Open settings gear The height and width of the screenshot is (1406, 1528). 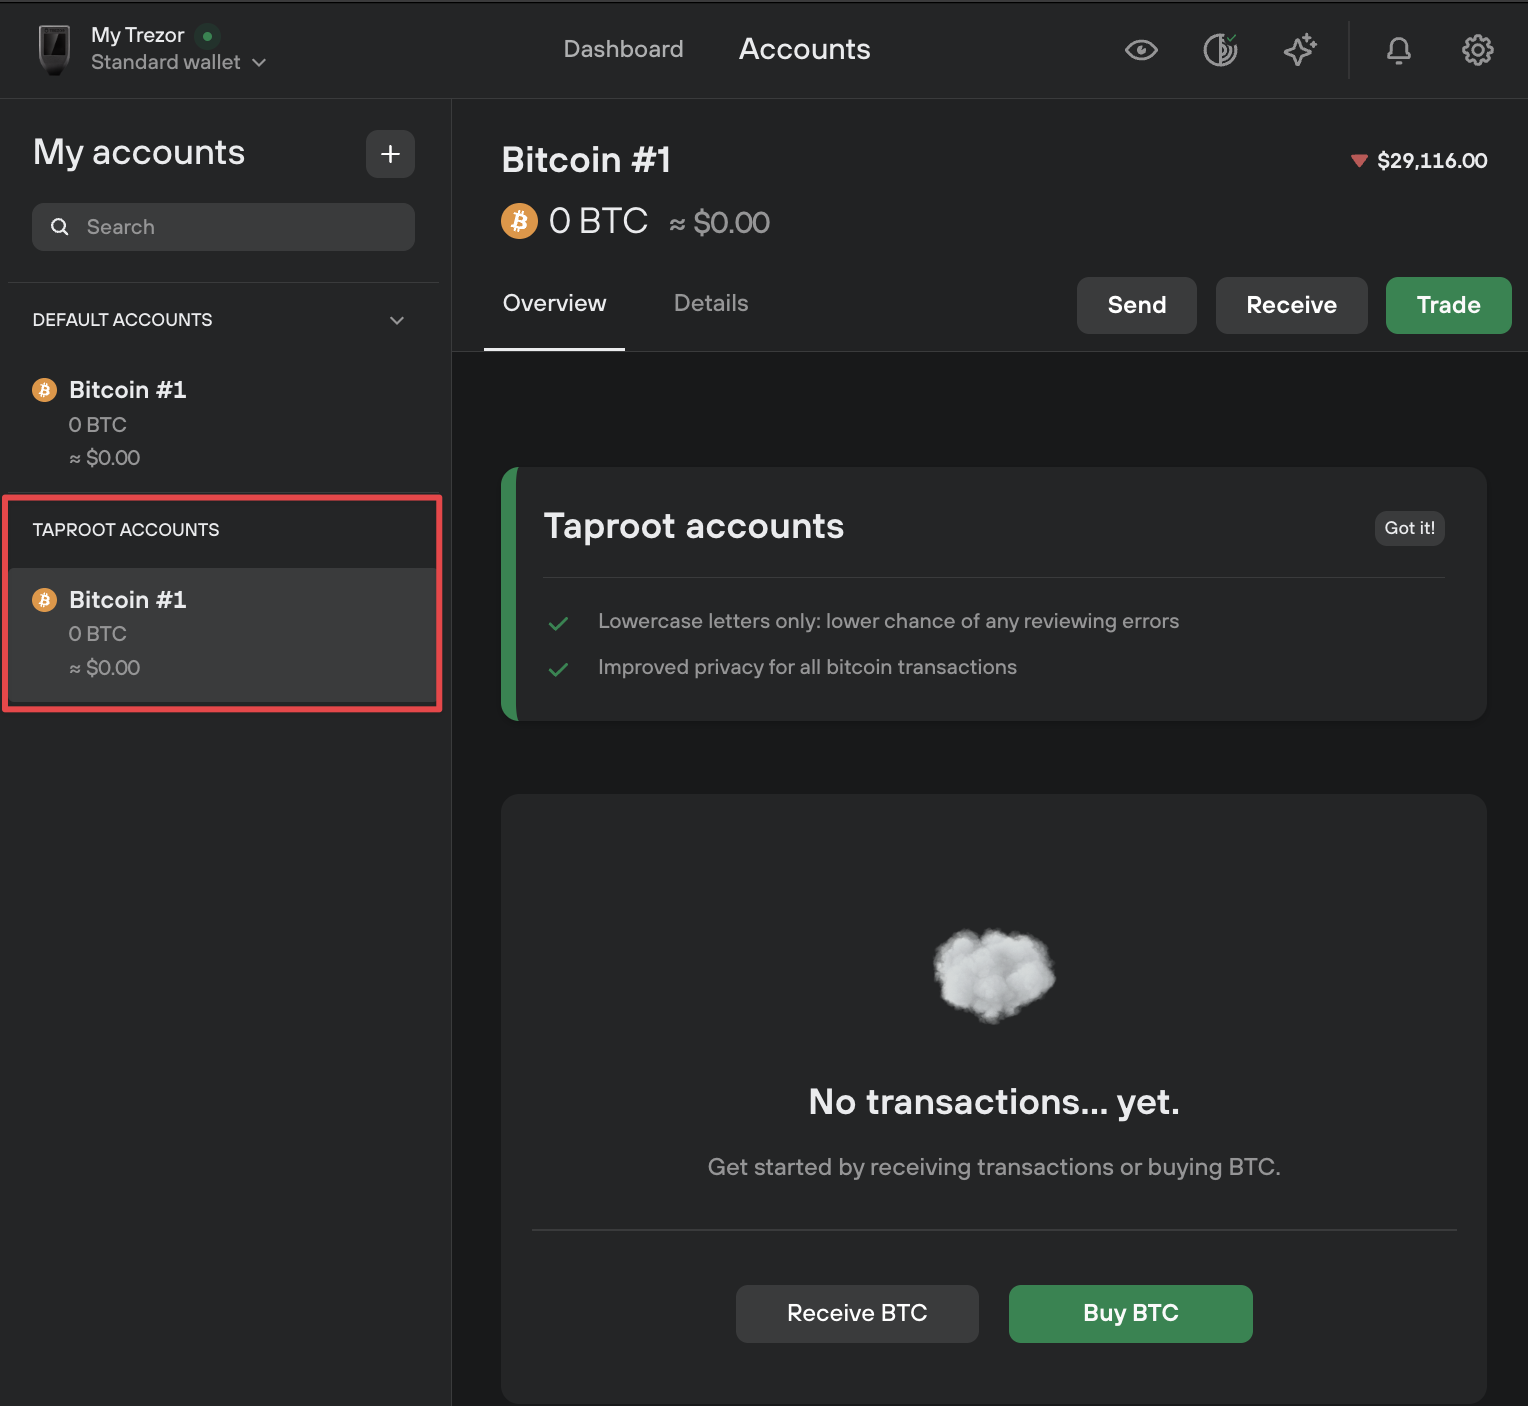1478,50
